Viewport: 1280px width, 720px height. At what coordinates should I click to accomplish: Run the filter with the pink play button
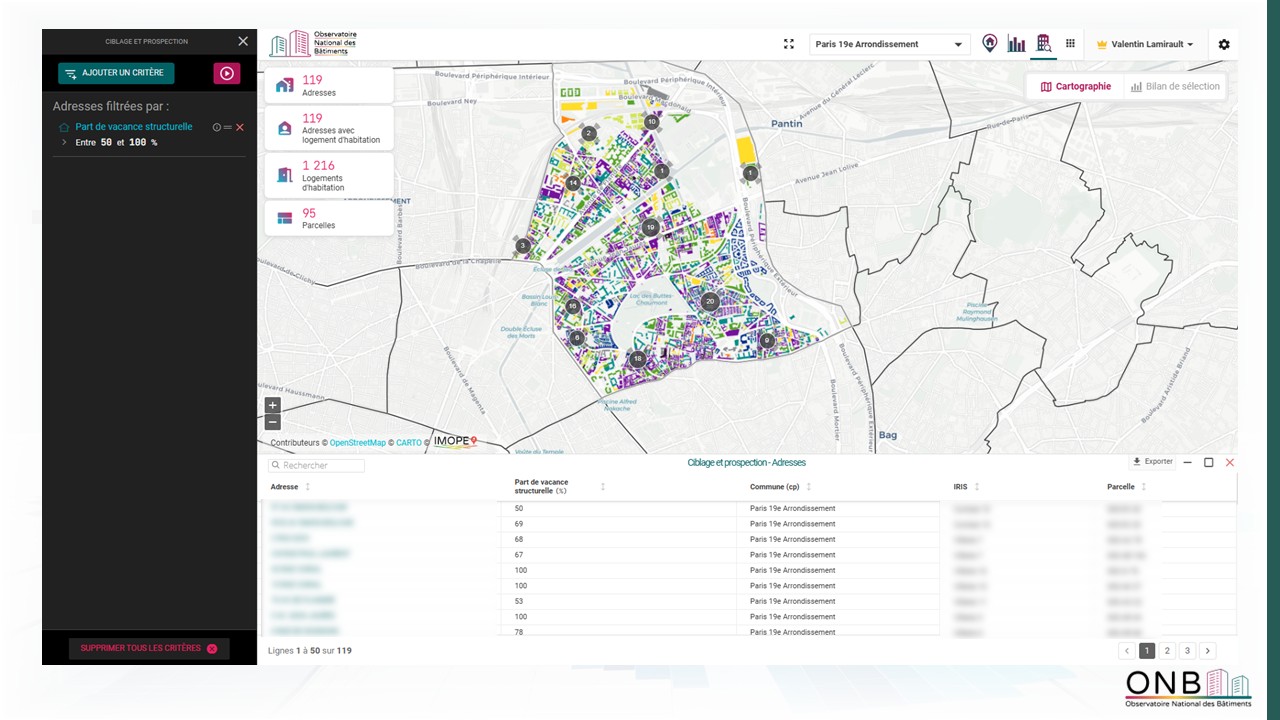pyautogui.click(x=226, y=73)
